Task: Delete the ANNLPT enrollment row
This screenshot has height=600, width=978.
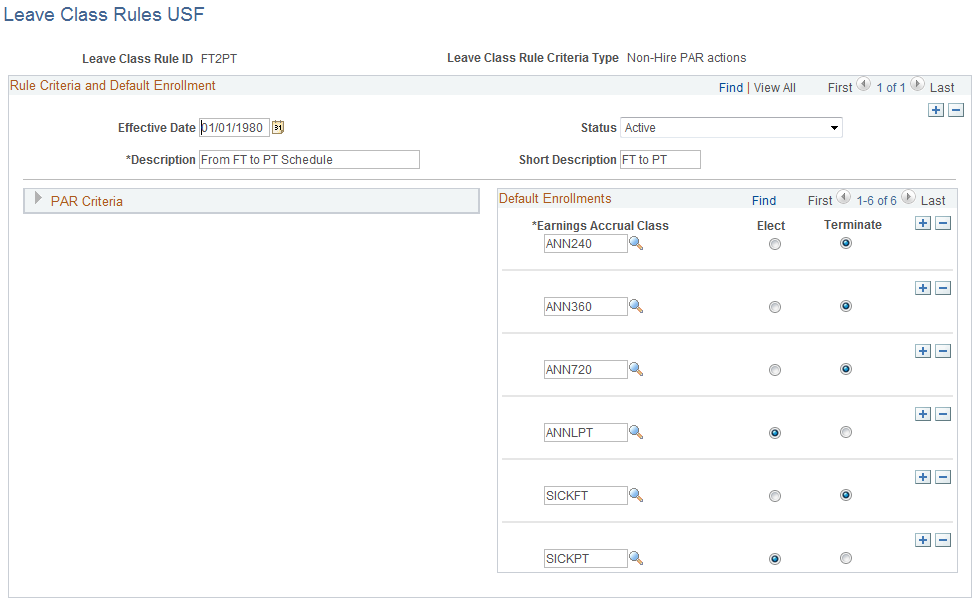Action: (943, 414)
